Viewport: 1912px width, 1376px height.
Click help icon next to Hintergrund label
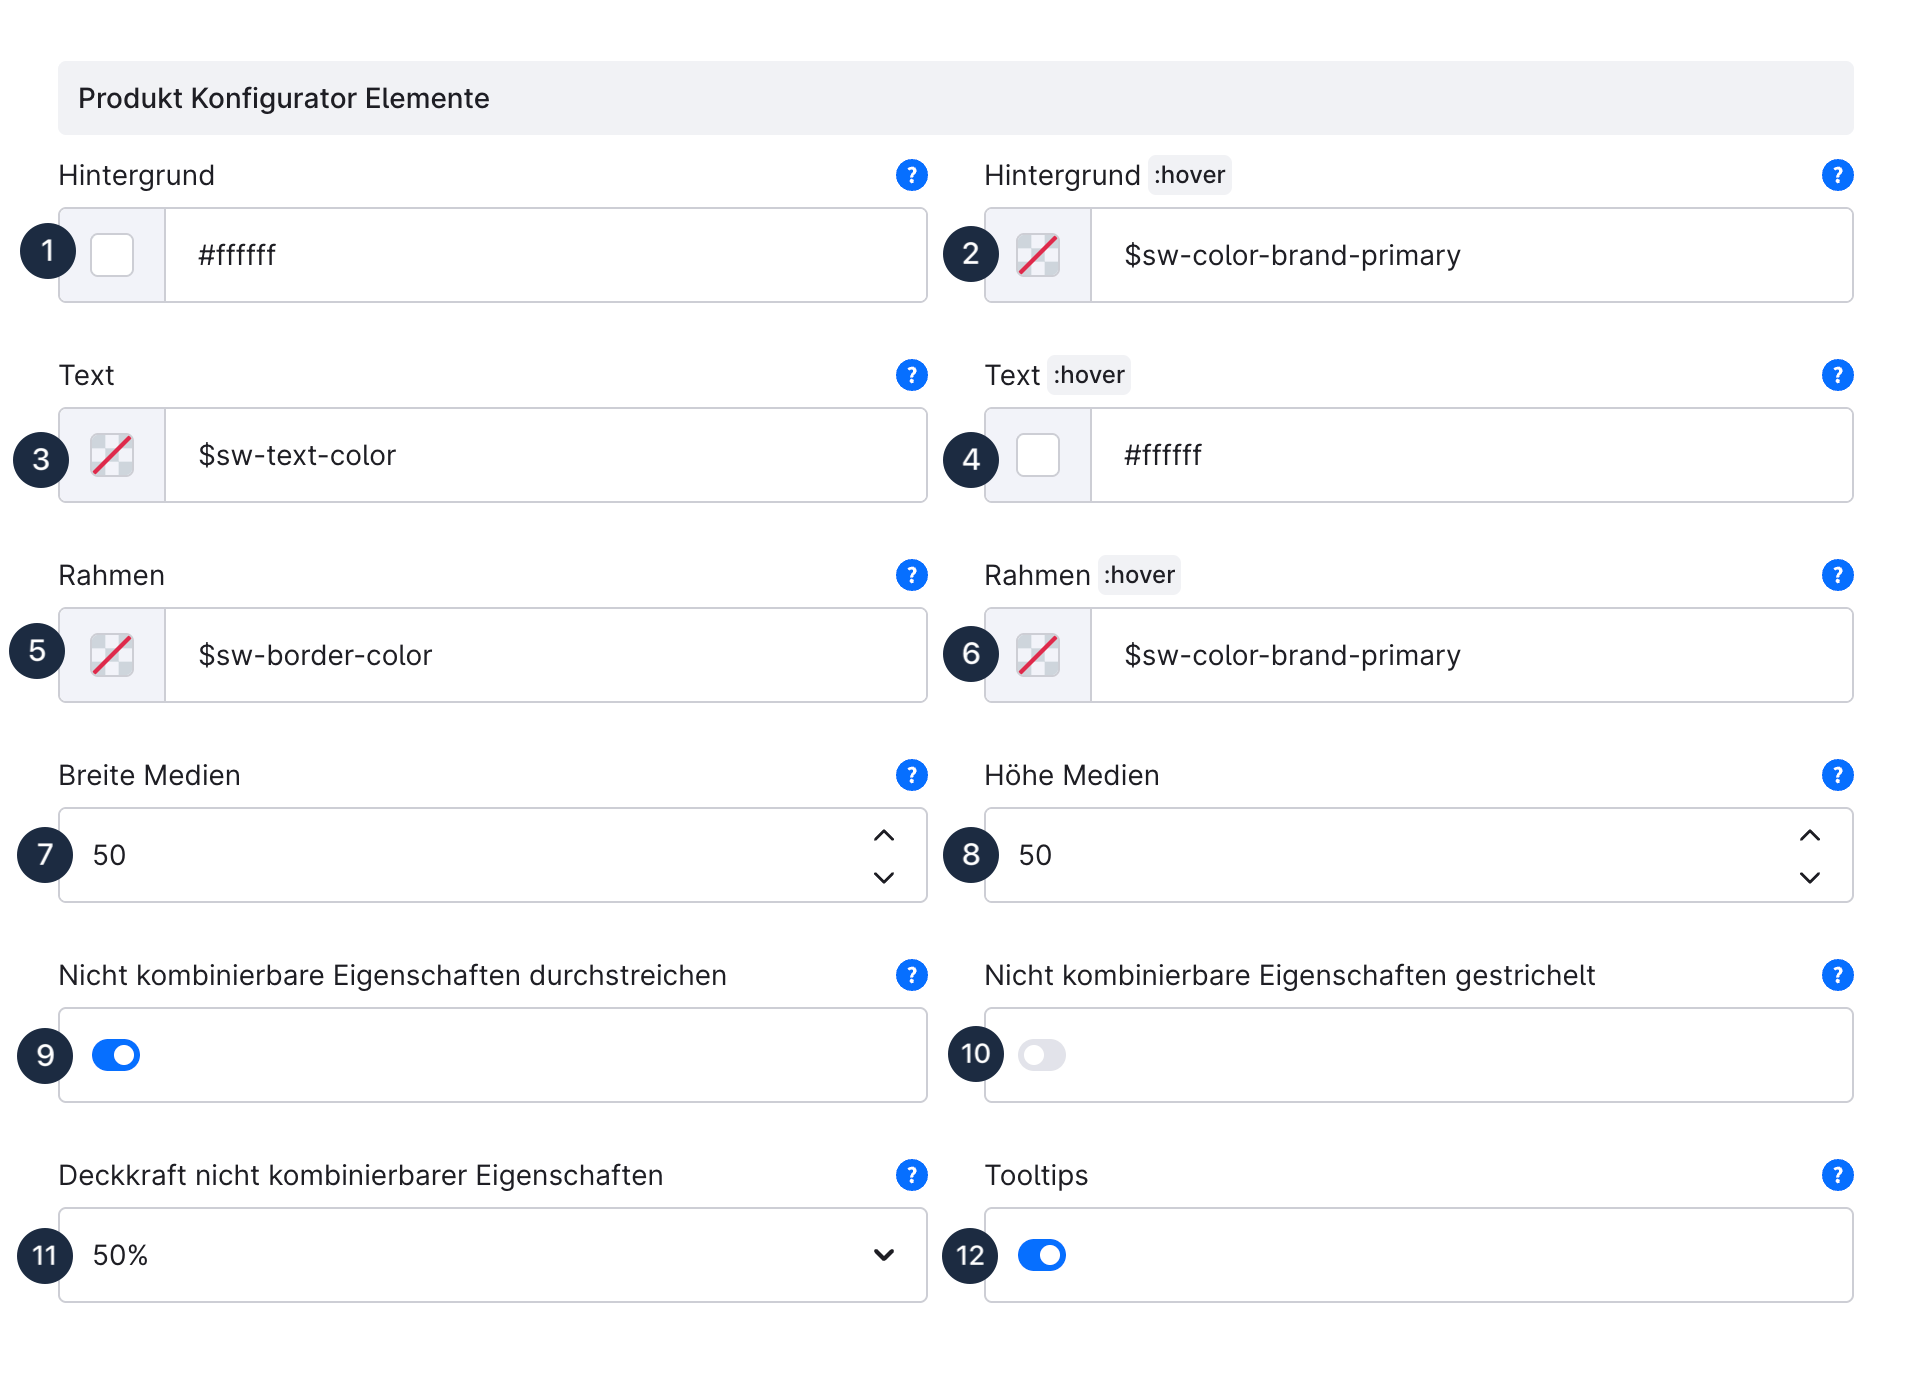[911, 175]
